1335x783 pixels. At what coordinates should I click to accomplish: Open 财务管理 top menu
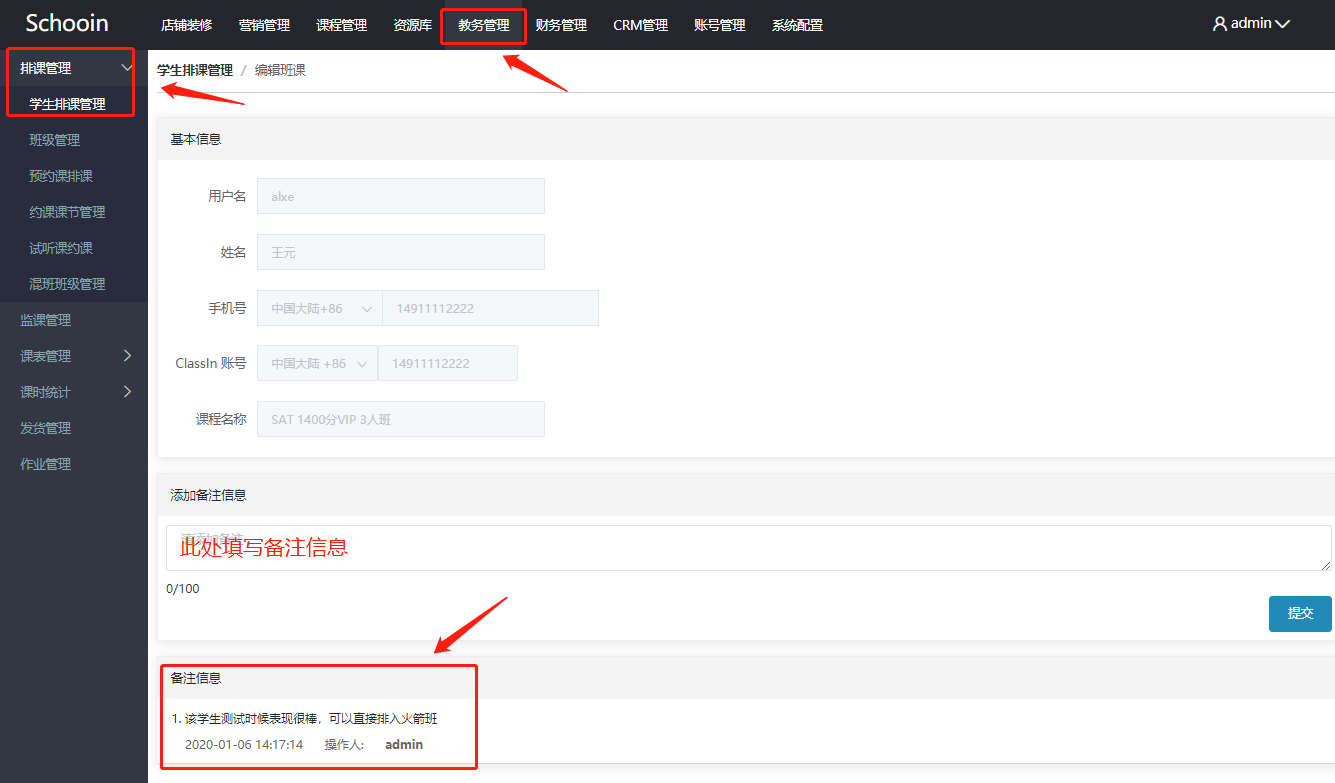click(x=561, y=25)
